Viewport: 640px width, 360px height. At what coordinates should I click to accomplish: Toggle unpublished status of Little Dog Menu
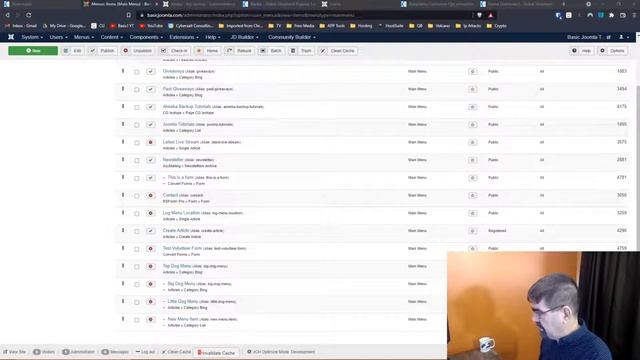(151, 302)
